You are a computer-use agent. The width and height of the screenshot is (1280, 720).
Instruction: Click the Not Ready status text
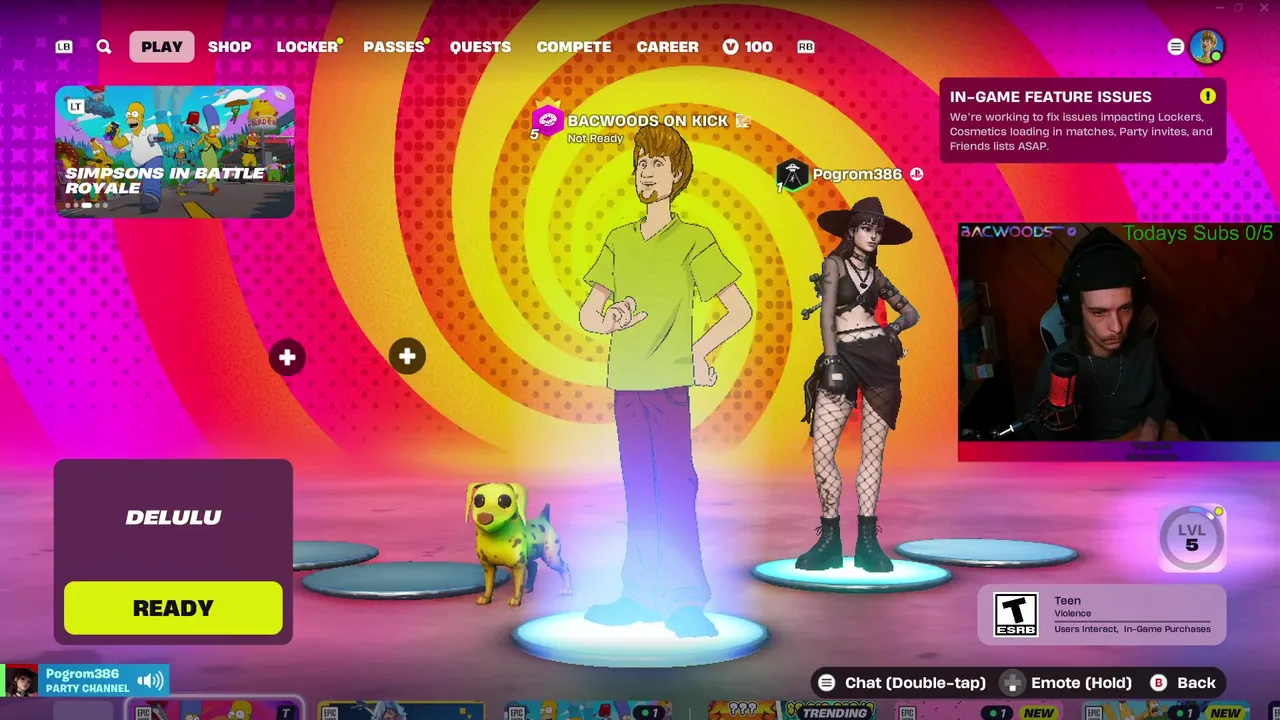click(595, 138)
